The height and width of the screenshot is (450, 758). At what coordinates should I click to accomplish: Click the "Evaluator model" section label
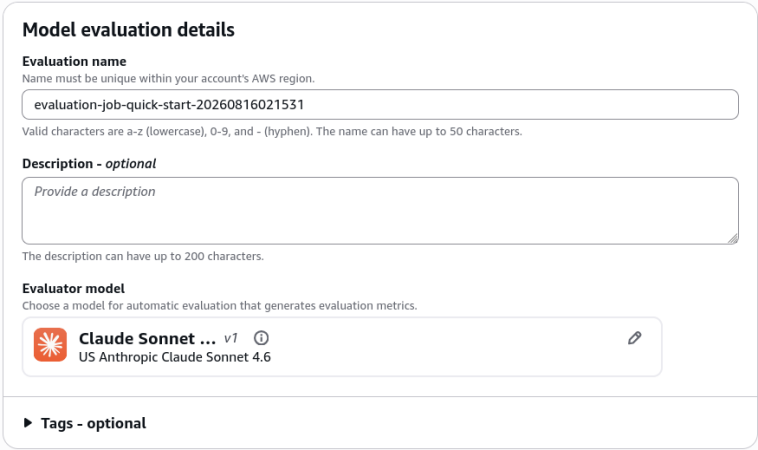click(73, 289)
